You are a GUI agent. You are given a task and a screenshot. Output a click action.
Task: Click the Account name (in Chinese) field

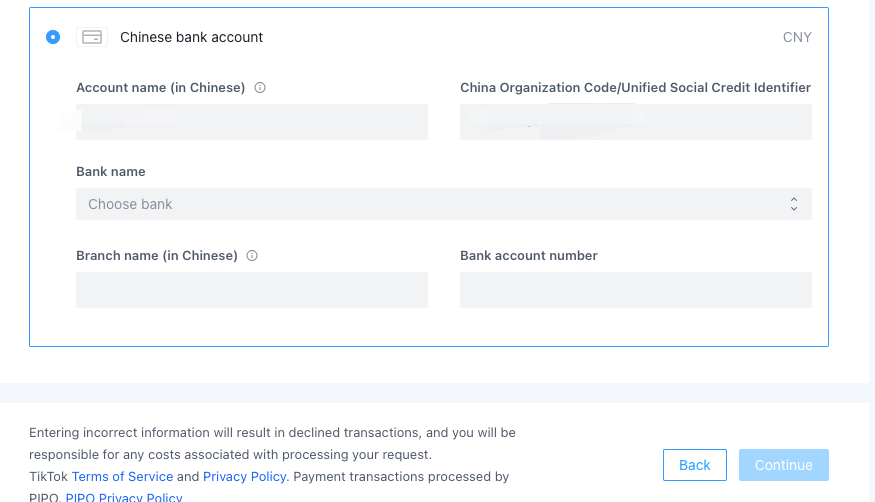[252, 122]
